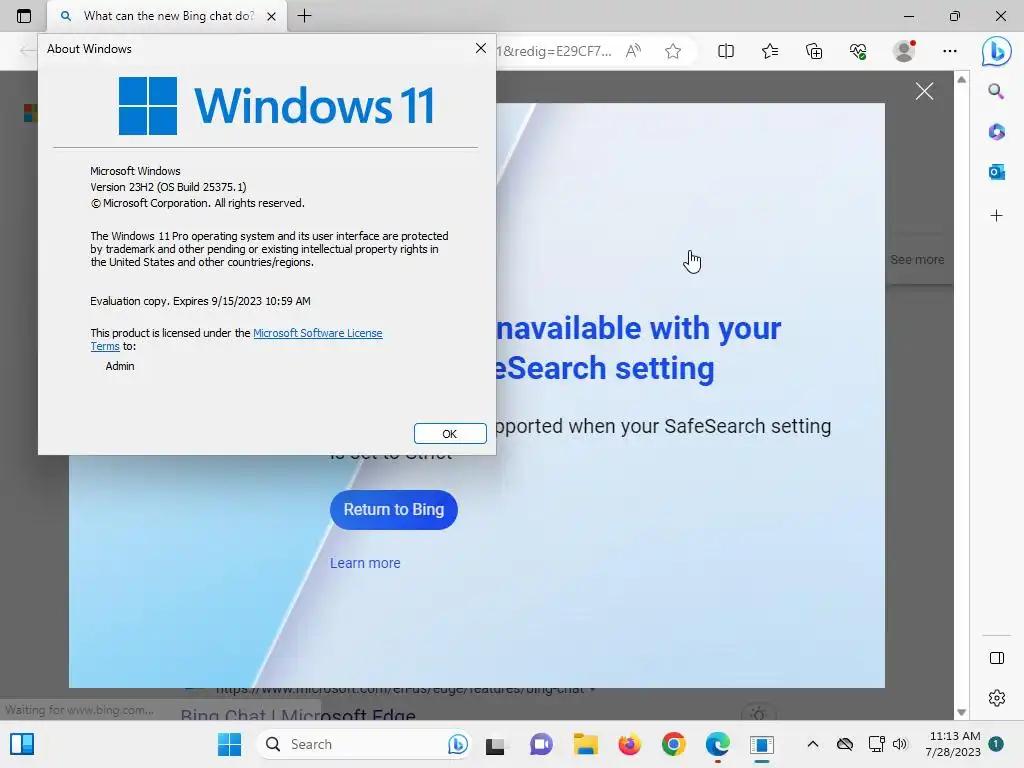1024x768 pixels.
Task: Open network tray icon
Action: (x=876, y=744)
